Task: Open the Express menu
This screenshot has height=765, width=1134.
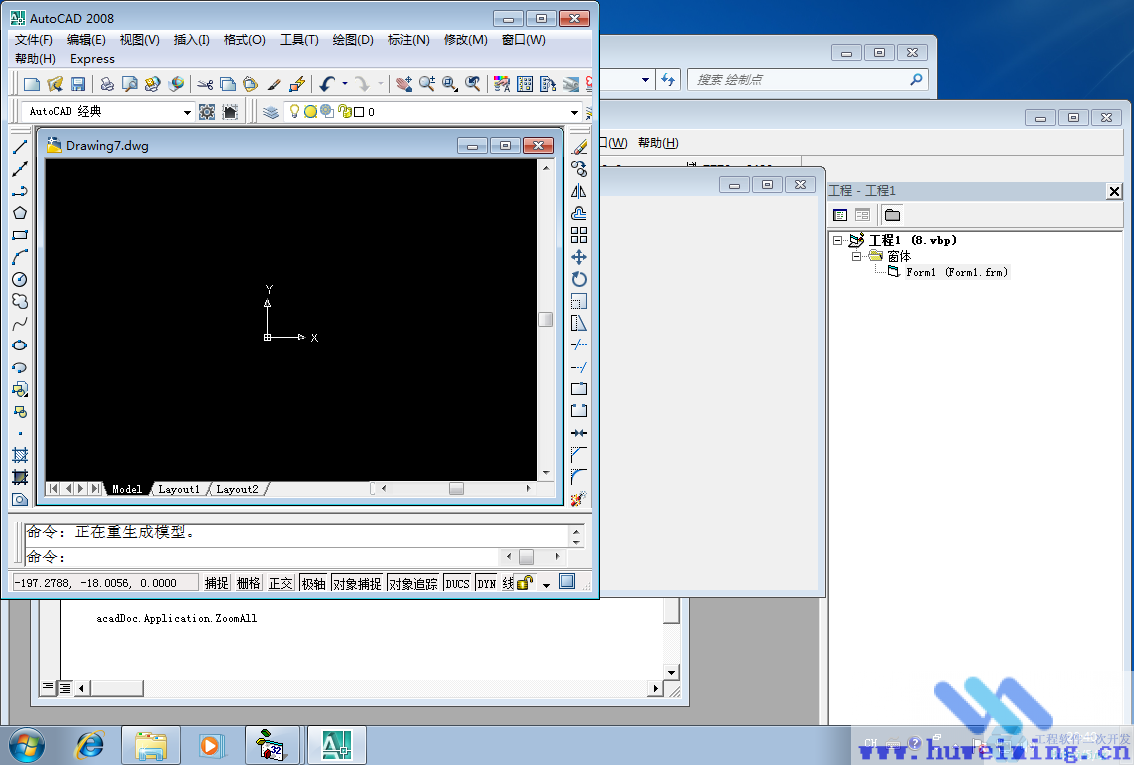Action: point(93,59)
